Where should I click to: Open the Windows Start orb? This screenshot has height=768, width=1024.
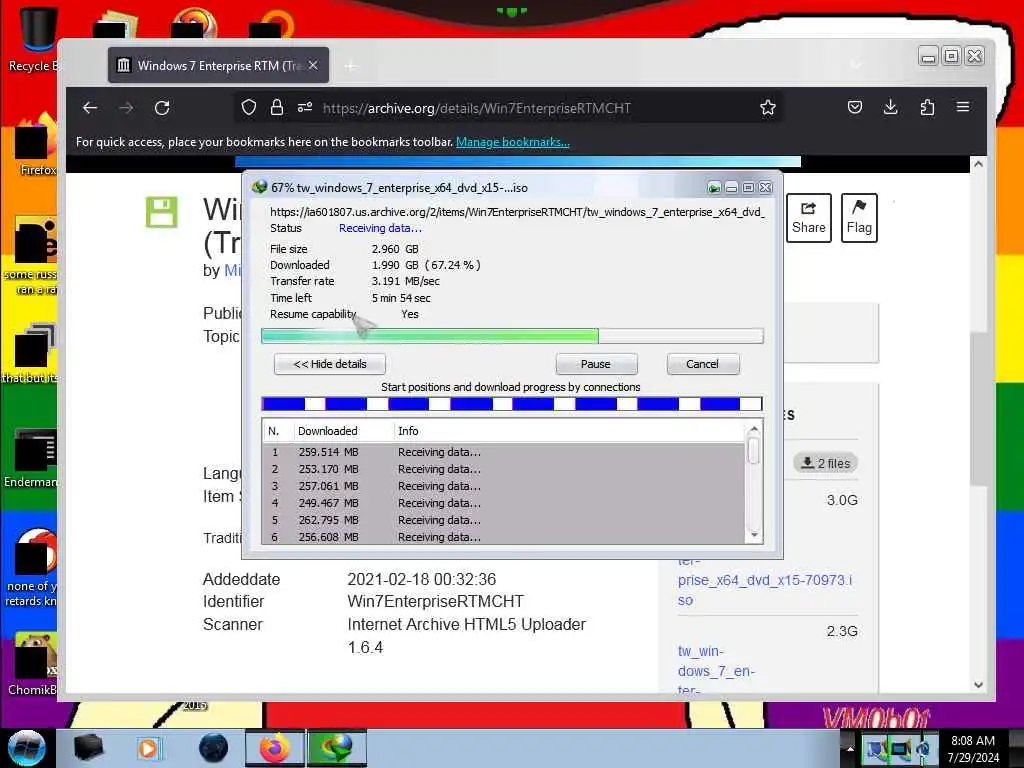coord(26,748)
